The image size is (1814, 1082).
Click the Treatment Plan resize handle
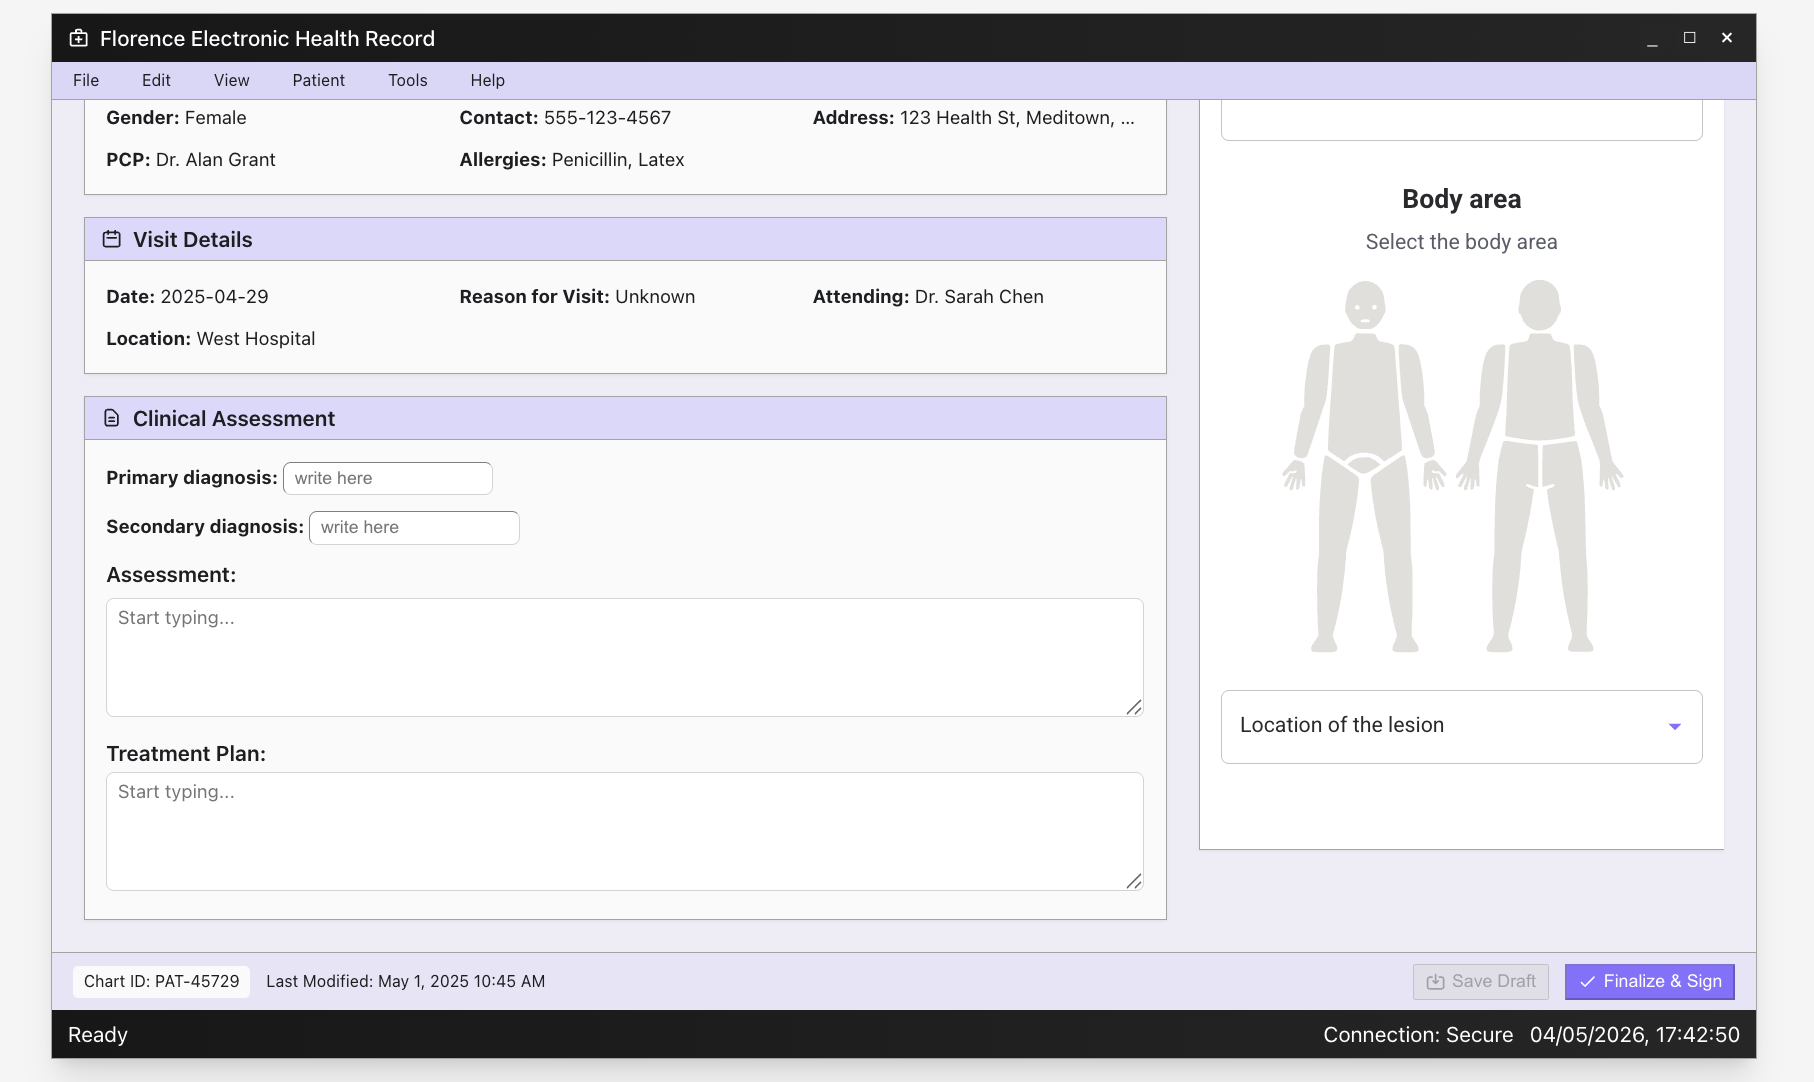[x=1134, y=881]
